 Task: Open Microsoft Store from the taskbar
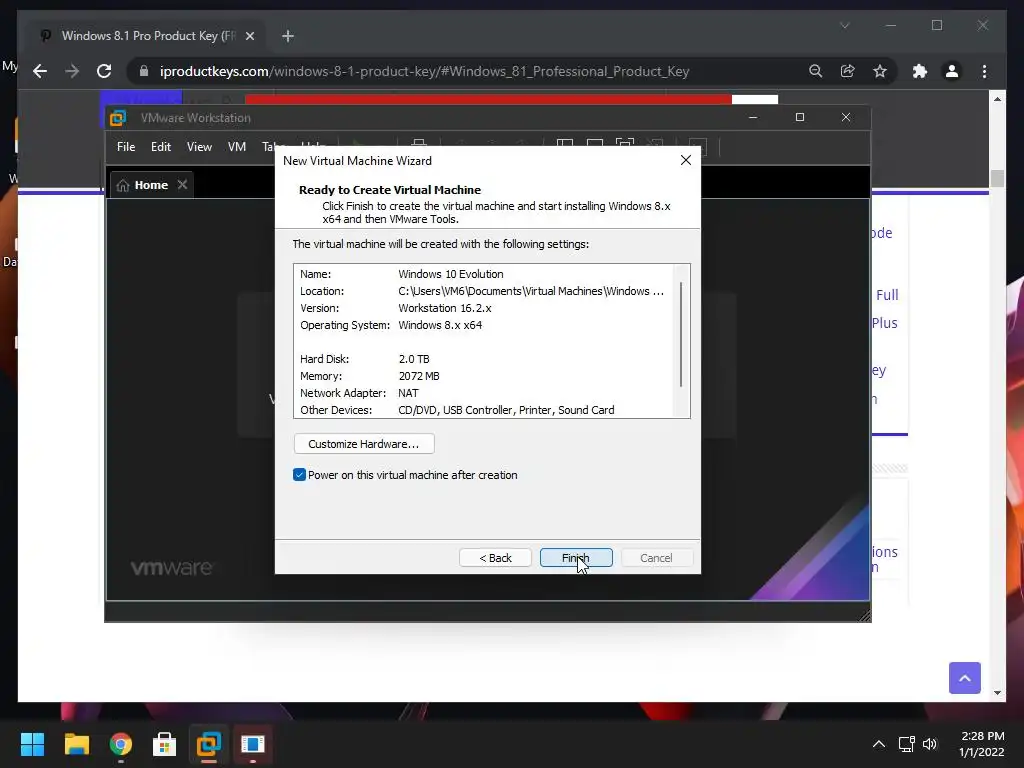165,744
